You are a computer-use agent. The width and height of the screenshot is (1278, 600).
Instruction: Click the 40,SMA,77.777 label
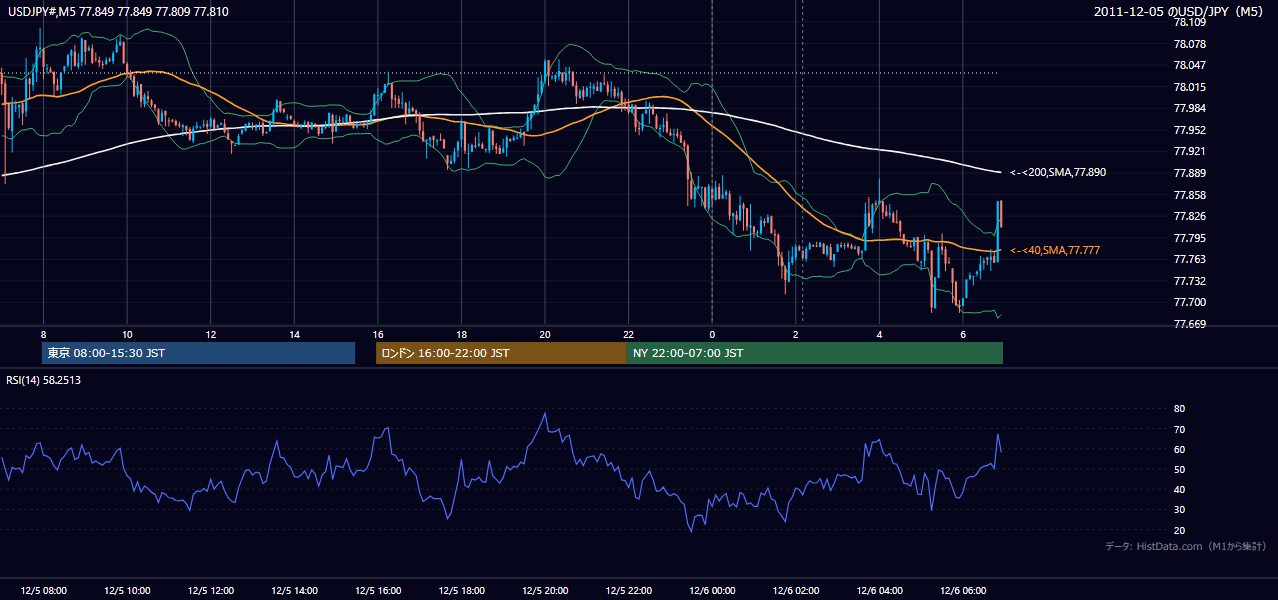[x=1055, y=250]
